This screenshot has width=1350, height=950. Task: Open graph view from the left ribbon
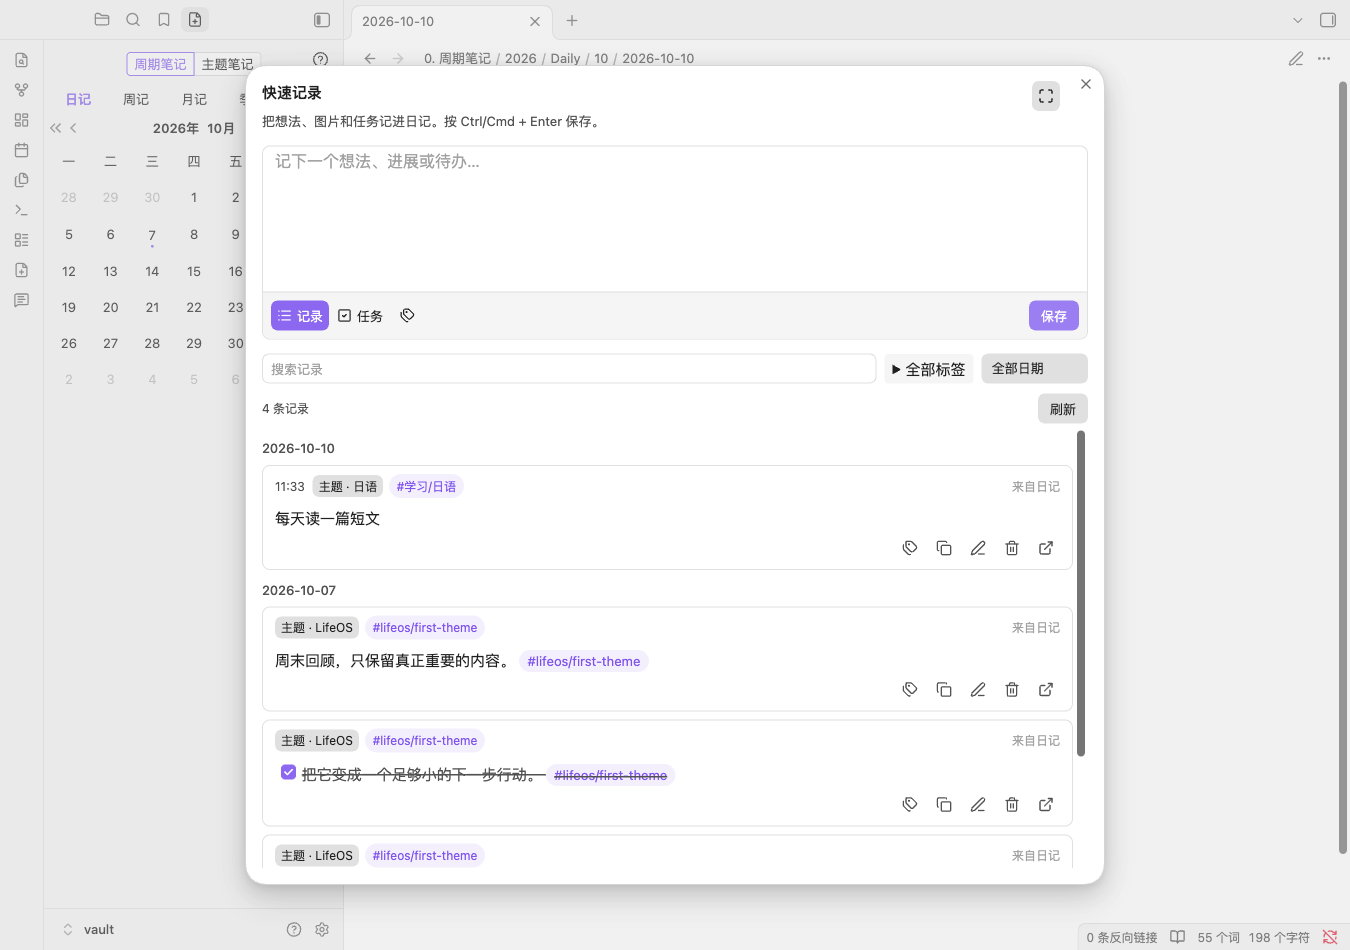click(21, 90)
